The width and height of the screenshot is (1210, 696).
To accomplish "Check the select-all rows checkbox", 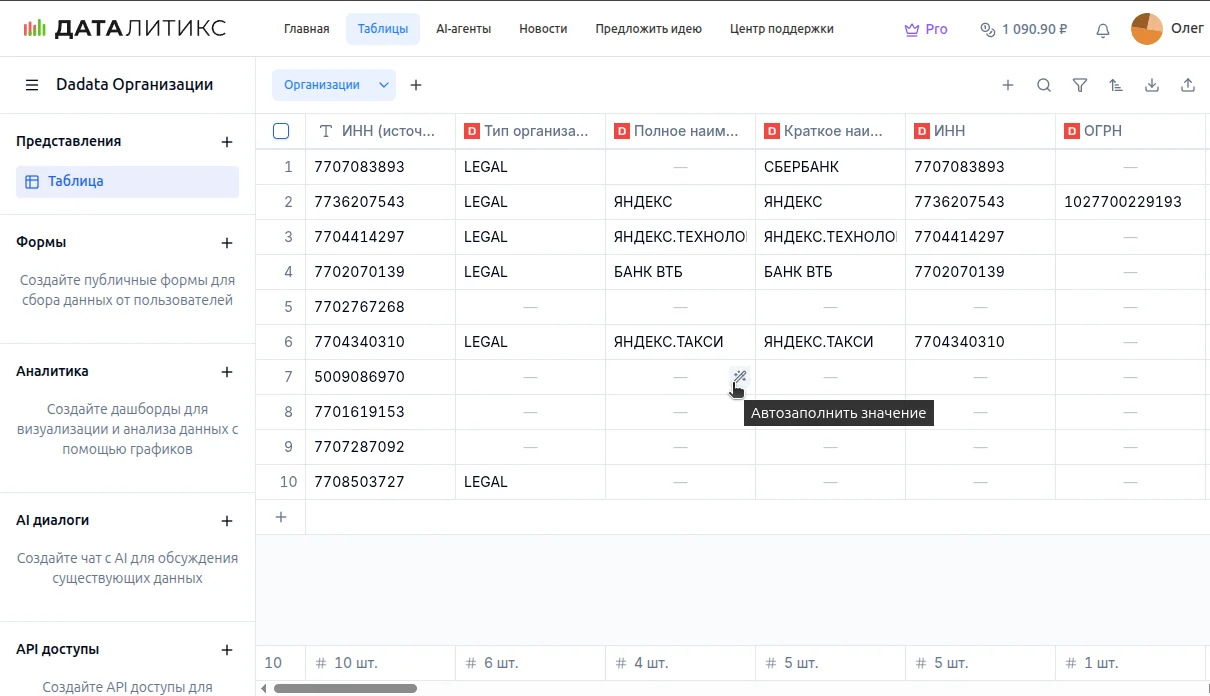I will click(x=281, y=131).
